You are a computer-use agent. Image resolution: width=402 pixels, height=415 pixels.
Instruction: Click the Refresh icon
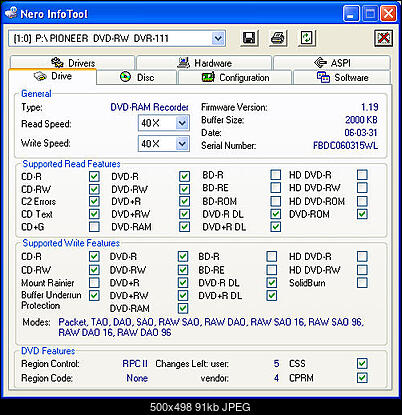click(306, 38)
